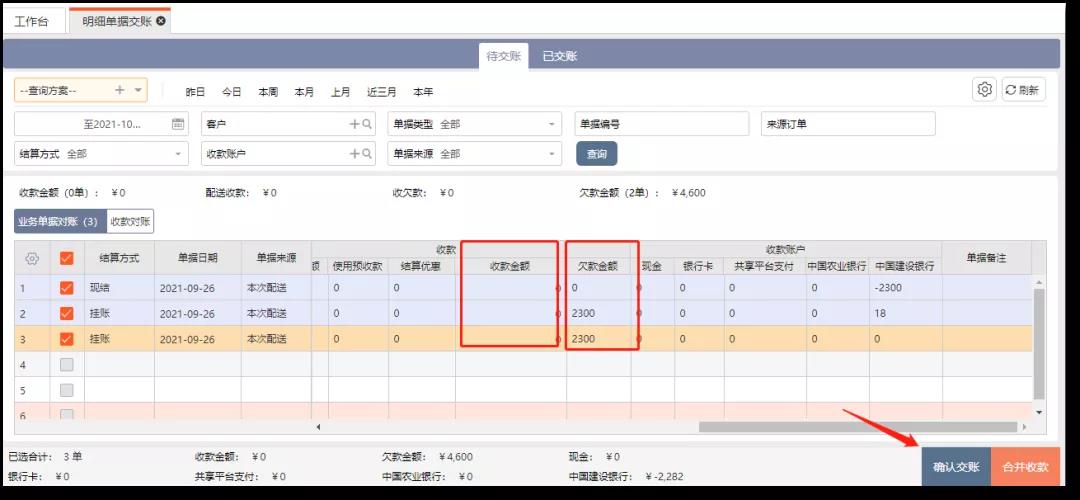The height and width of the screenshot is (500, 1080).
Task: Check the empty checkbox in row 4
Action: tap(66, 365)
